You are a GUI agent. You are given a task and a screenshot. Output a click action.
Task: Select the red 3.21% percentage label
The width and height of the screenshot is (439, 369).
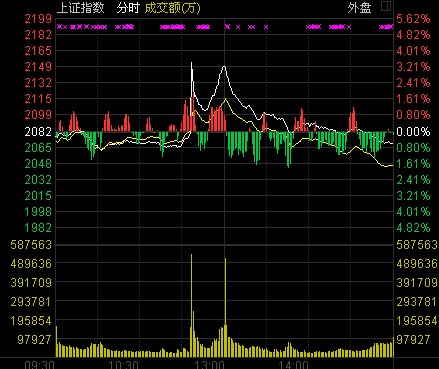(413, 67)
